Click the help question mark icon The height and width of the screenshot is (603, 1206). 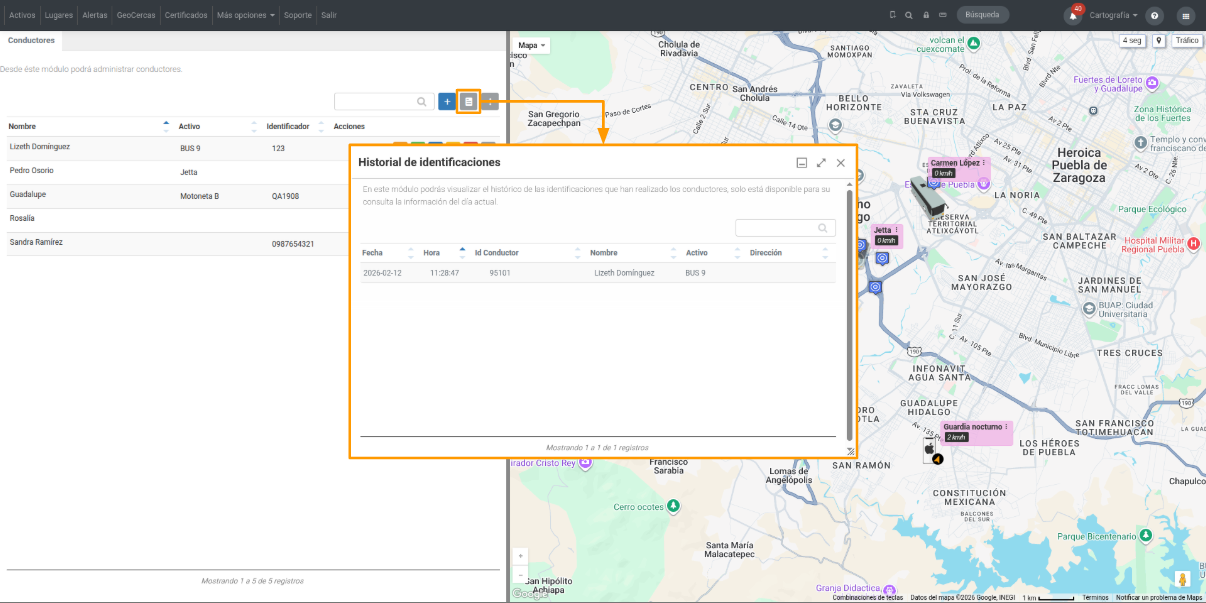1155,16
